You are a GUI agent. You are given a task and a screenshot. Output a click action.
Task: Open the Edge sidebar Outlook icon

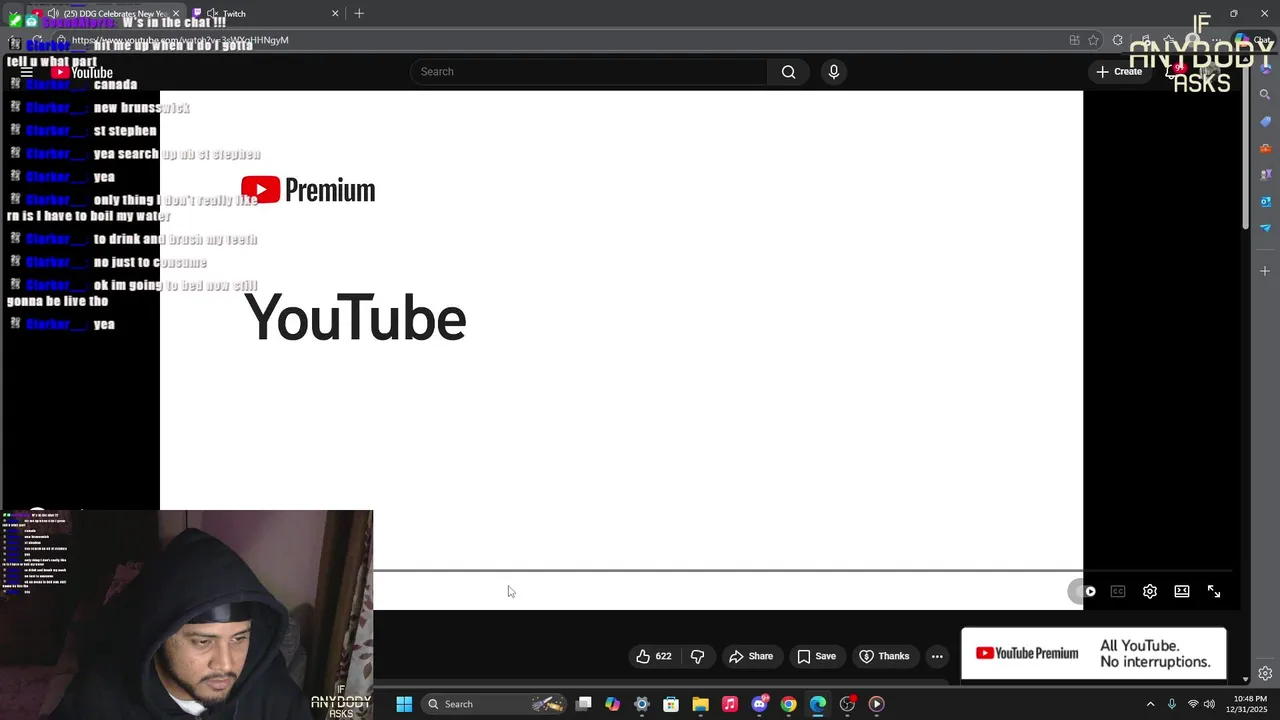[1265, 202]
